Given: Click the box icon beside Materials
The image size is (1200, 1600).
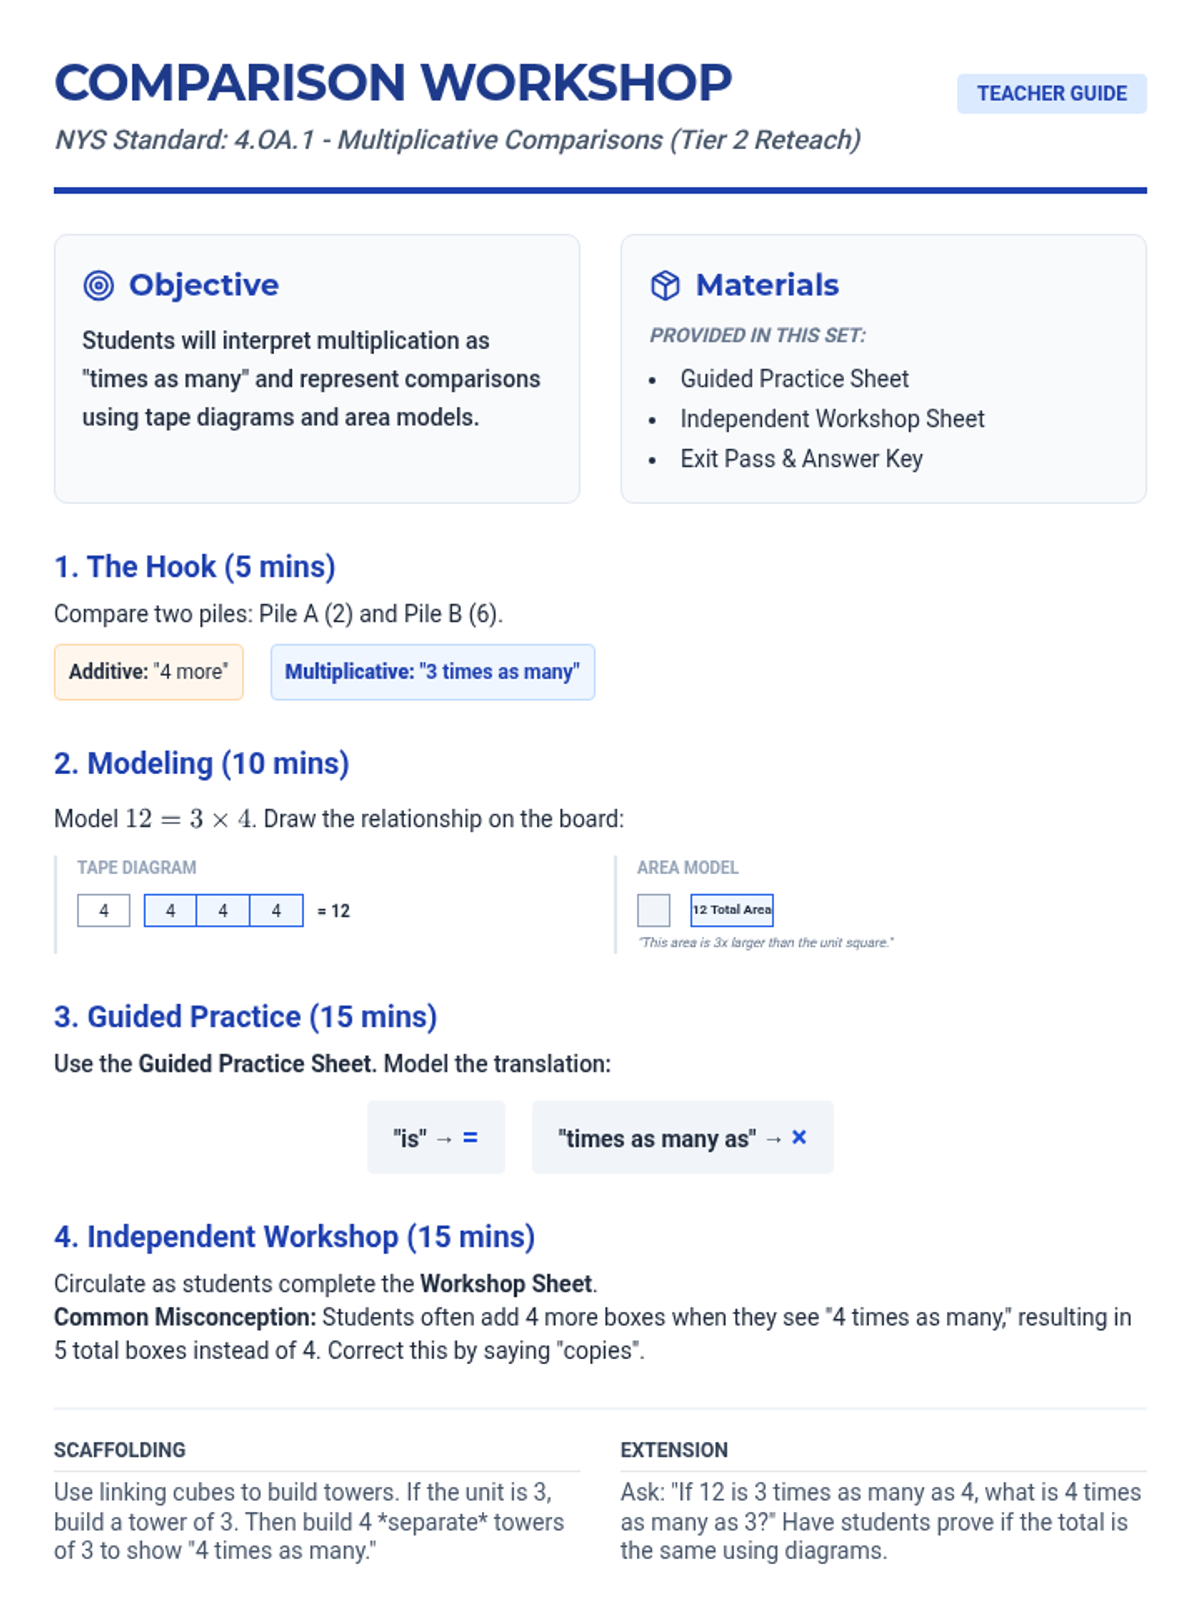Looking at the screenshot, I should pyautogui.click(x=665, y=286).
